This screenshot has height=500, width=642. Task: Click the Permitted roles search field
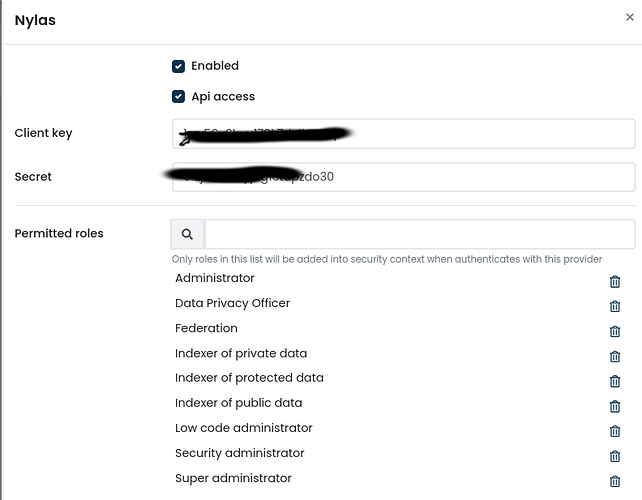(x=420, y=234)
